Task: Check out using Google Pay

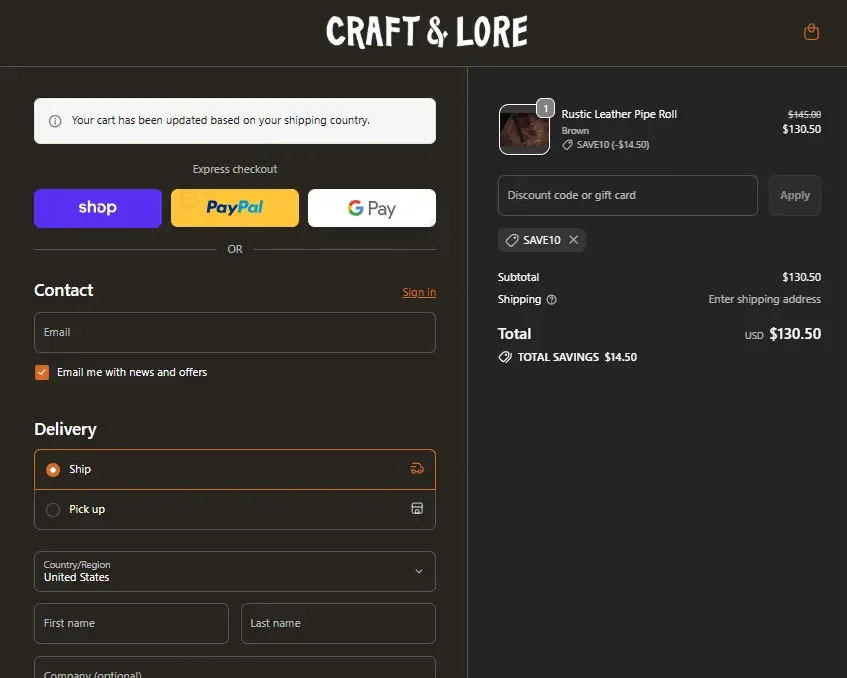Action: pos(372,208)
